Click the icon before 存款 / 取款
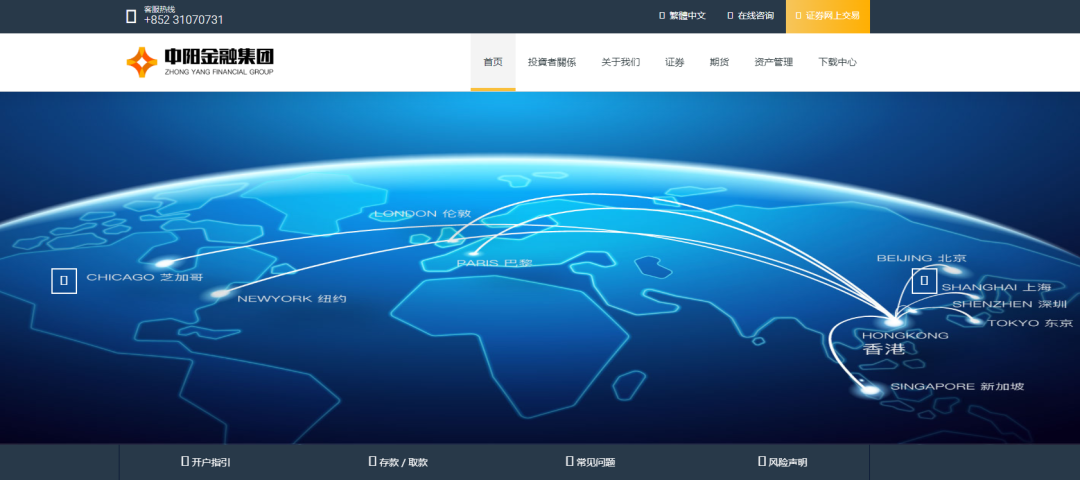This screenshot has width=1080, height=480. 372,461
